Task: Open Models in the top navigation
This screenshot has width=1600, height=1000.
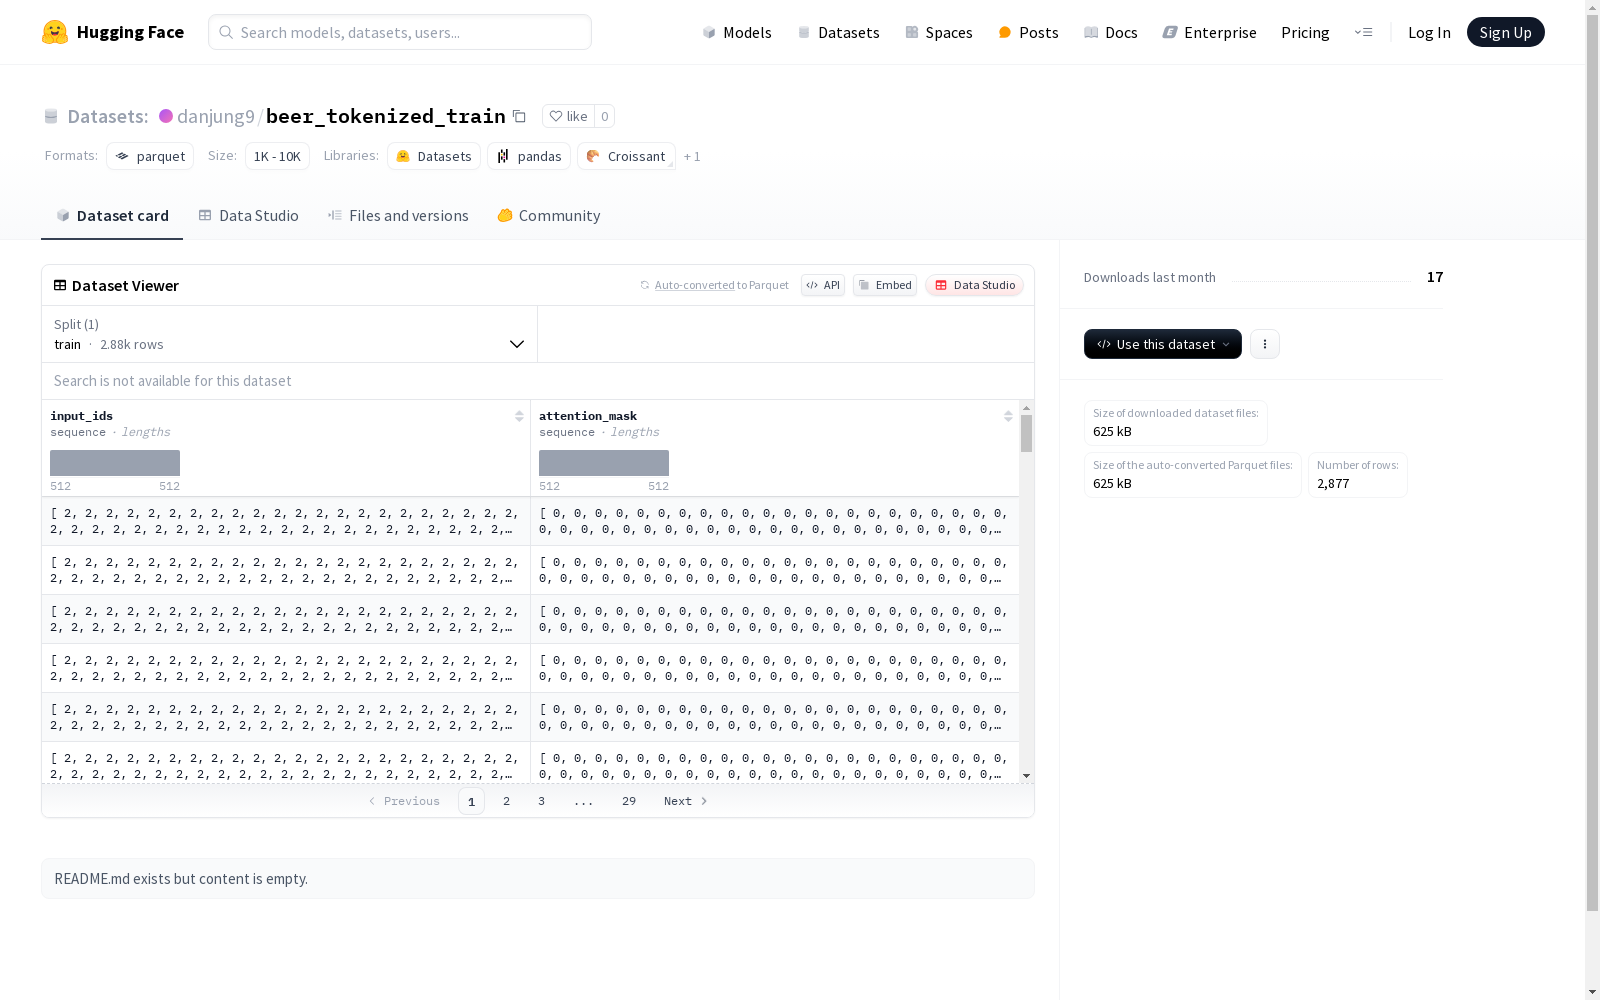Action: pyautogui.click(x=737, y=32)
